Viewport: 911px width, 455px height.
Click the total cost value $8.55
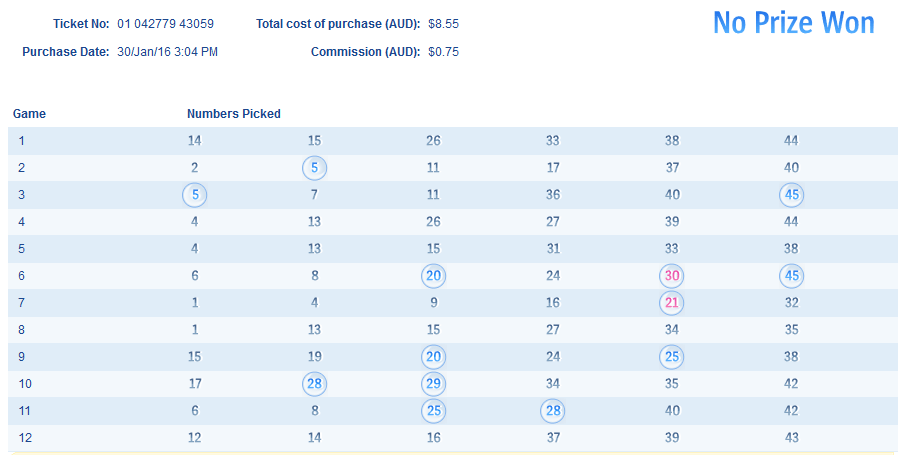point(443,23)
